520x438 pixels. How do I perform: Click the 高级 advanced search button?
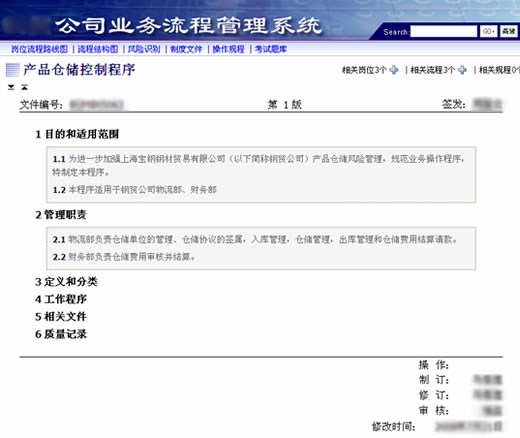pos(509,32)
